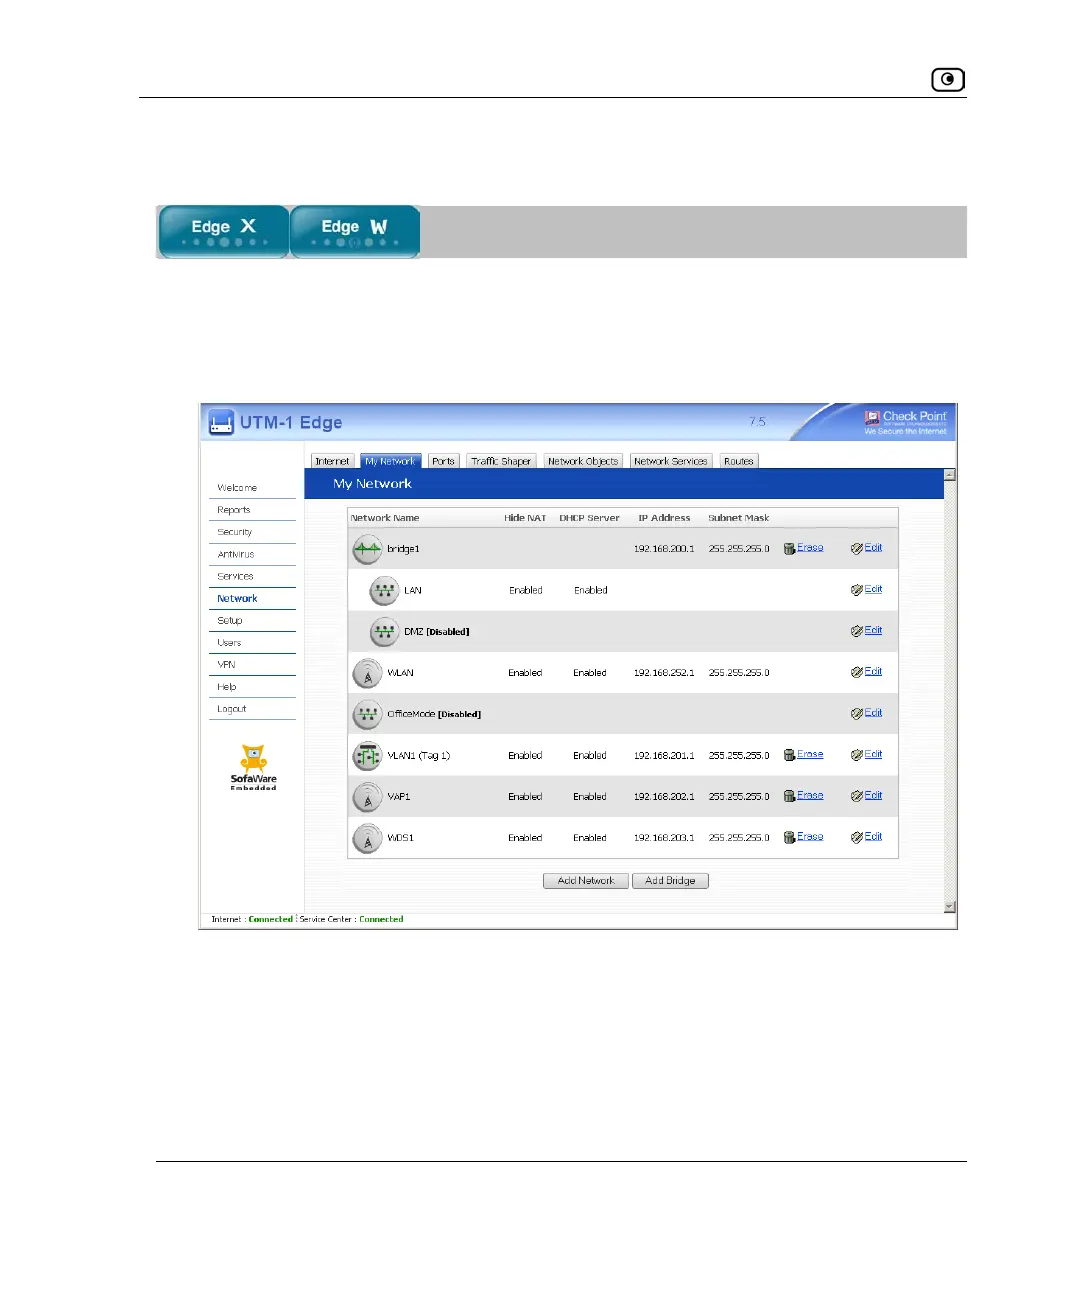This screenshot has height=1304, width=1078.
Task: Click the Edge W product badge
Action: tap(355, 232)
